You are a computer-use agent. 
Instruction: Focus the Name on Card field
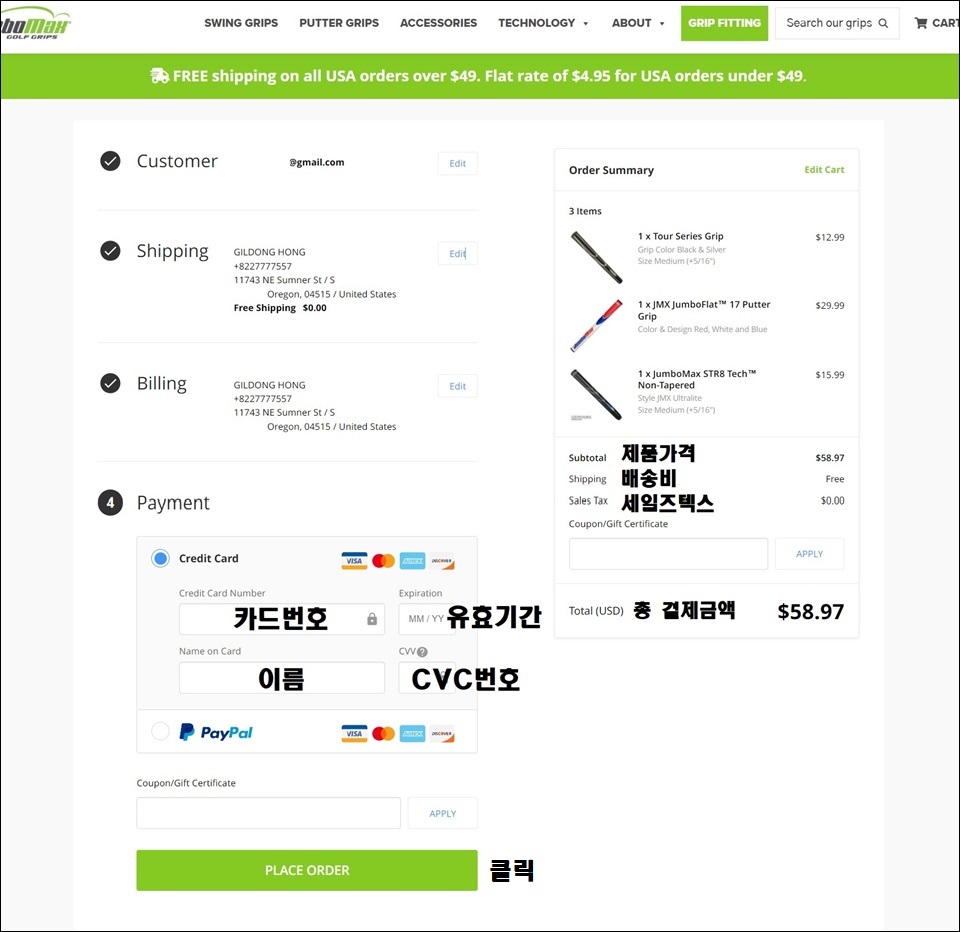pos(282,678)
